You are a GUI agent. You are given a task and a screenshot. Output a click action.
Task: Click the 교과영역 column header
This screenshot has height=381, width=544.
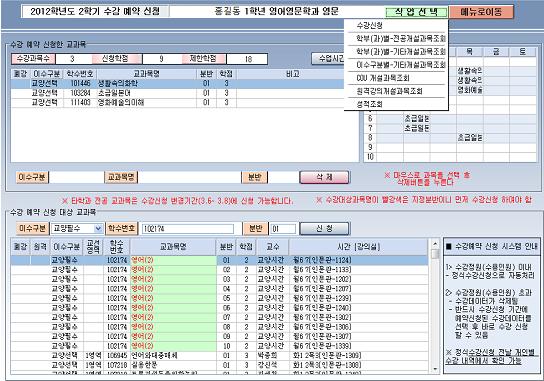click(x=93, y=247)
